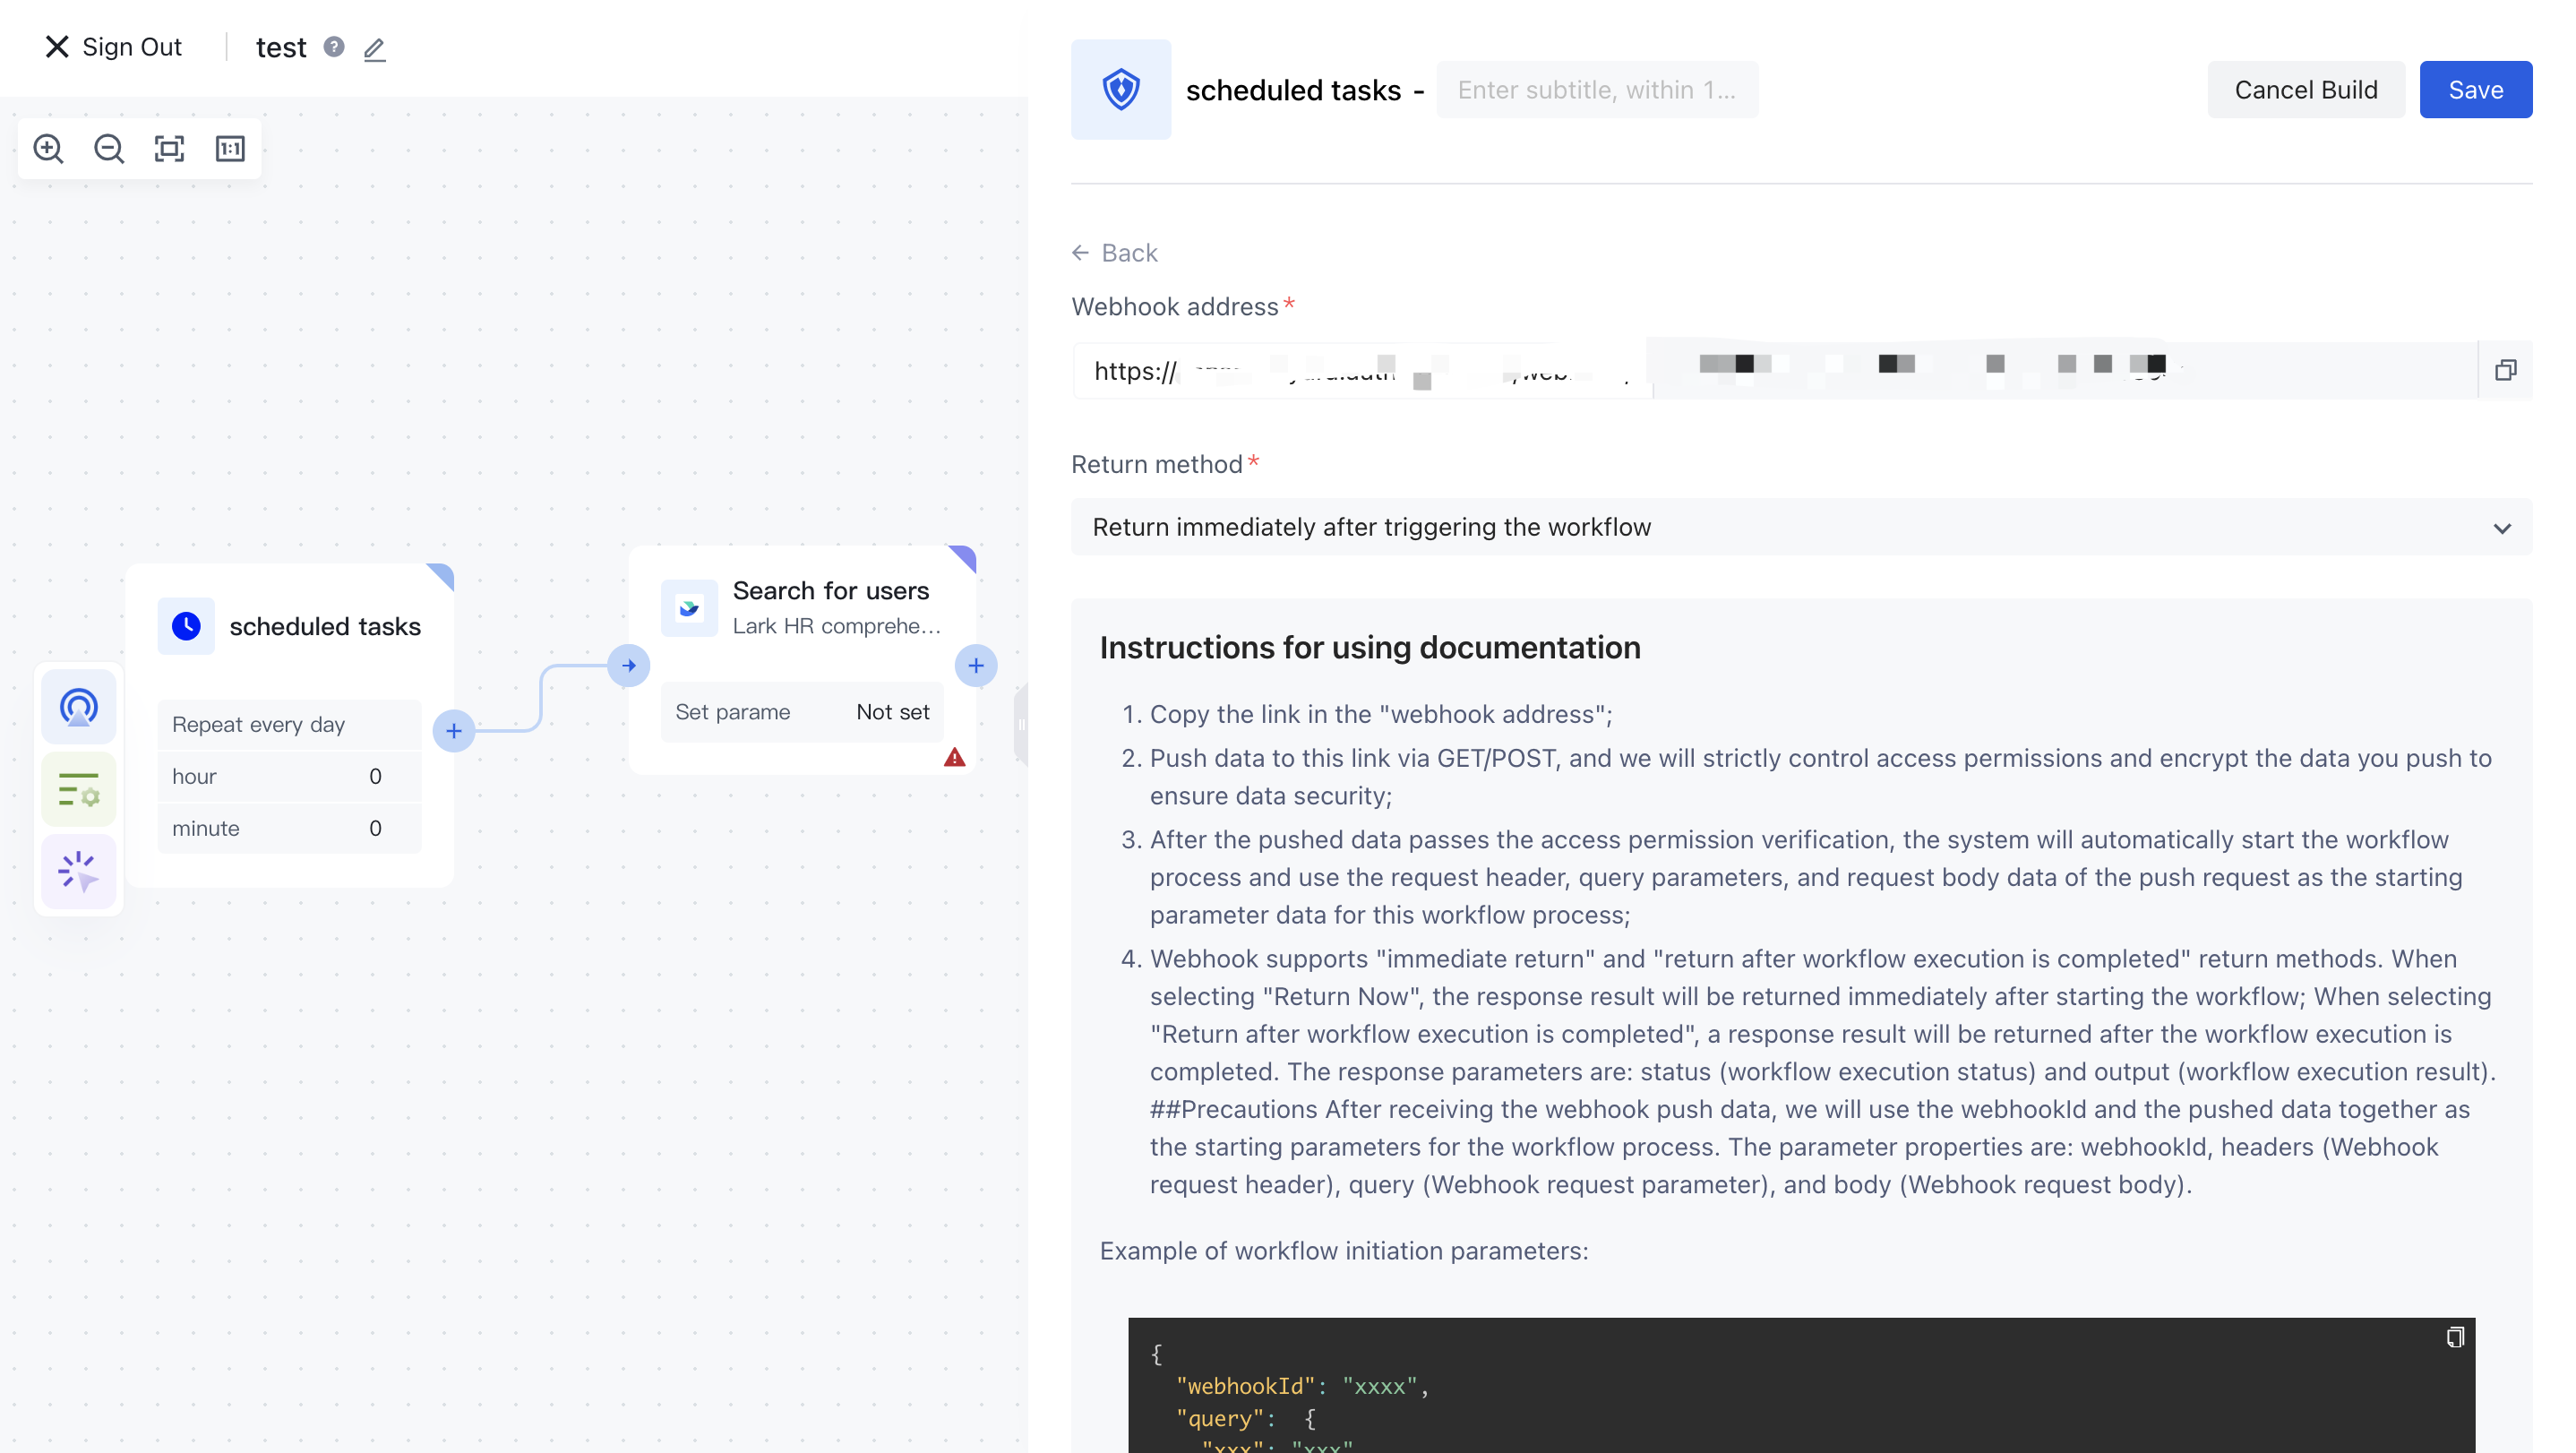Zoom in on the workflow canvas
The height and width of the screenshot is (1453, 2576).
pos(48,148)
